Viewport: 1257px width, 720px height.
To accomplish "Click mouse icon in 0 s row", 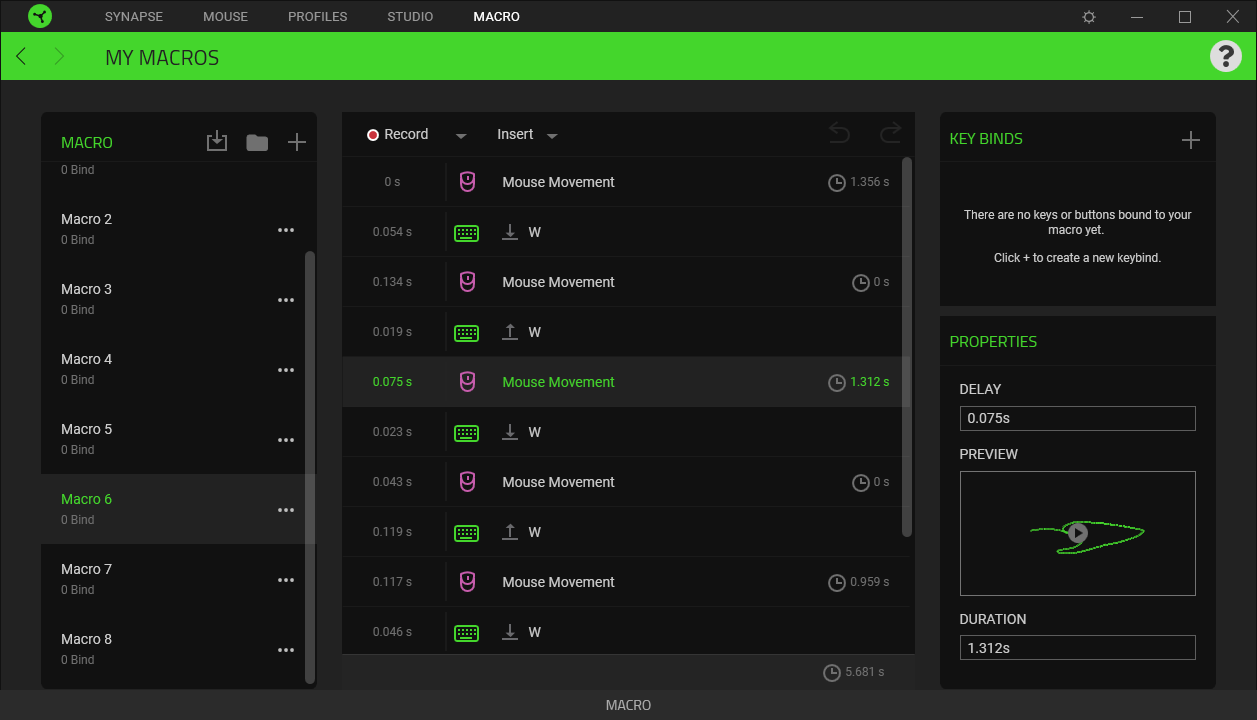I will click(x=466, y=182).
